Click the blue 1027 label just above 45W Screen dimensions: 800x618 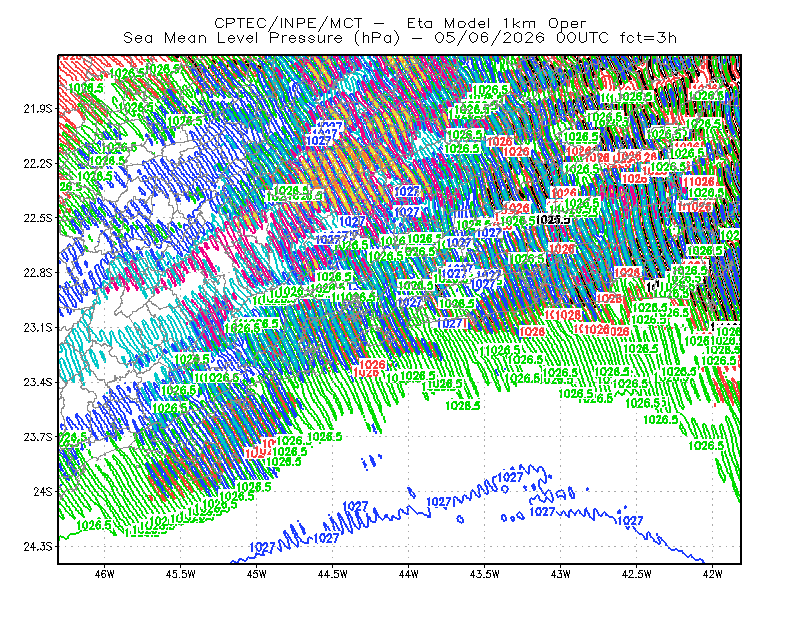pos(263,547)
